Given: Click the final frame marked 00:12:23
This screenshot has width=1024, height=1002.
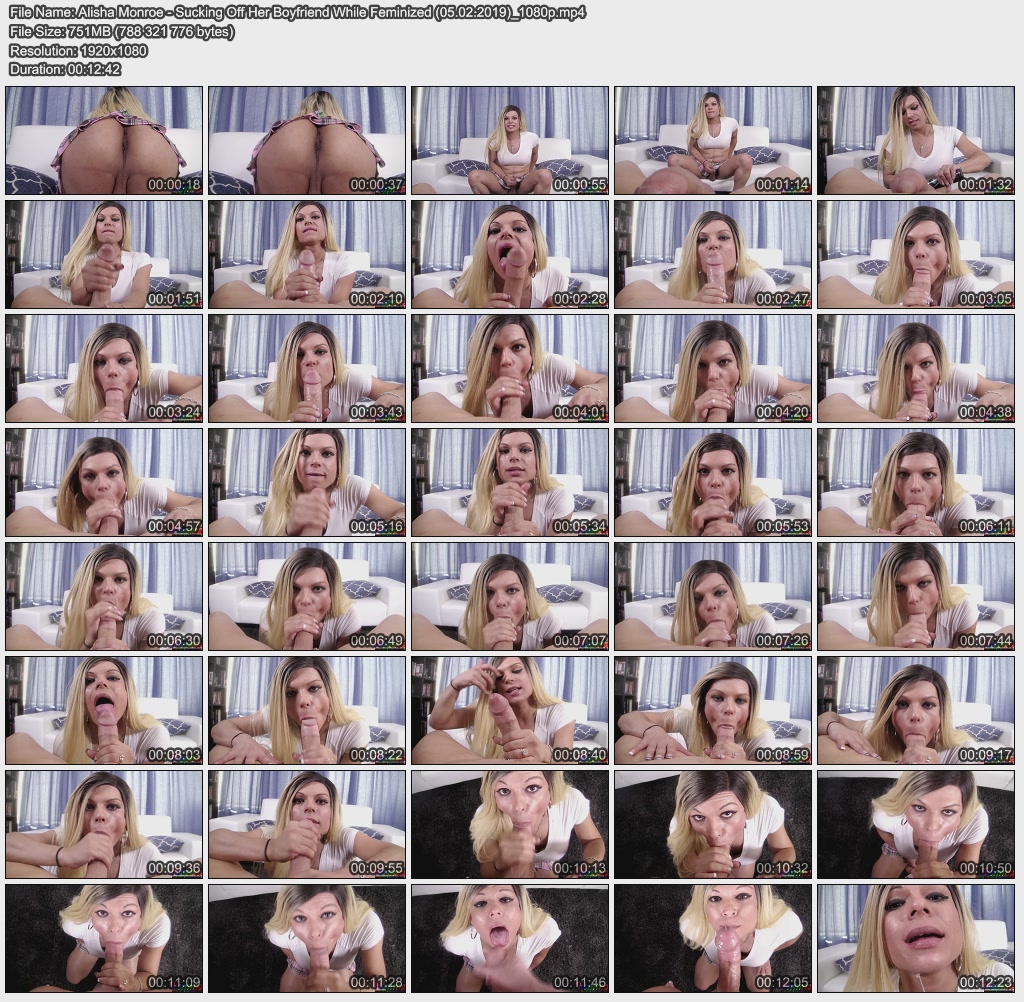Looking at the screenshot, I should 915,939.
